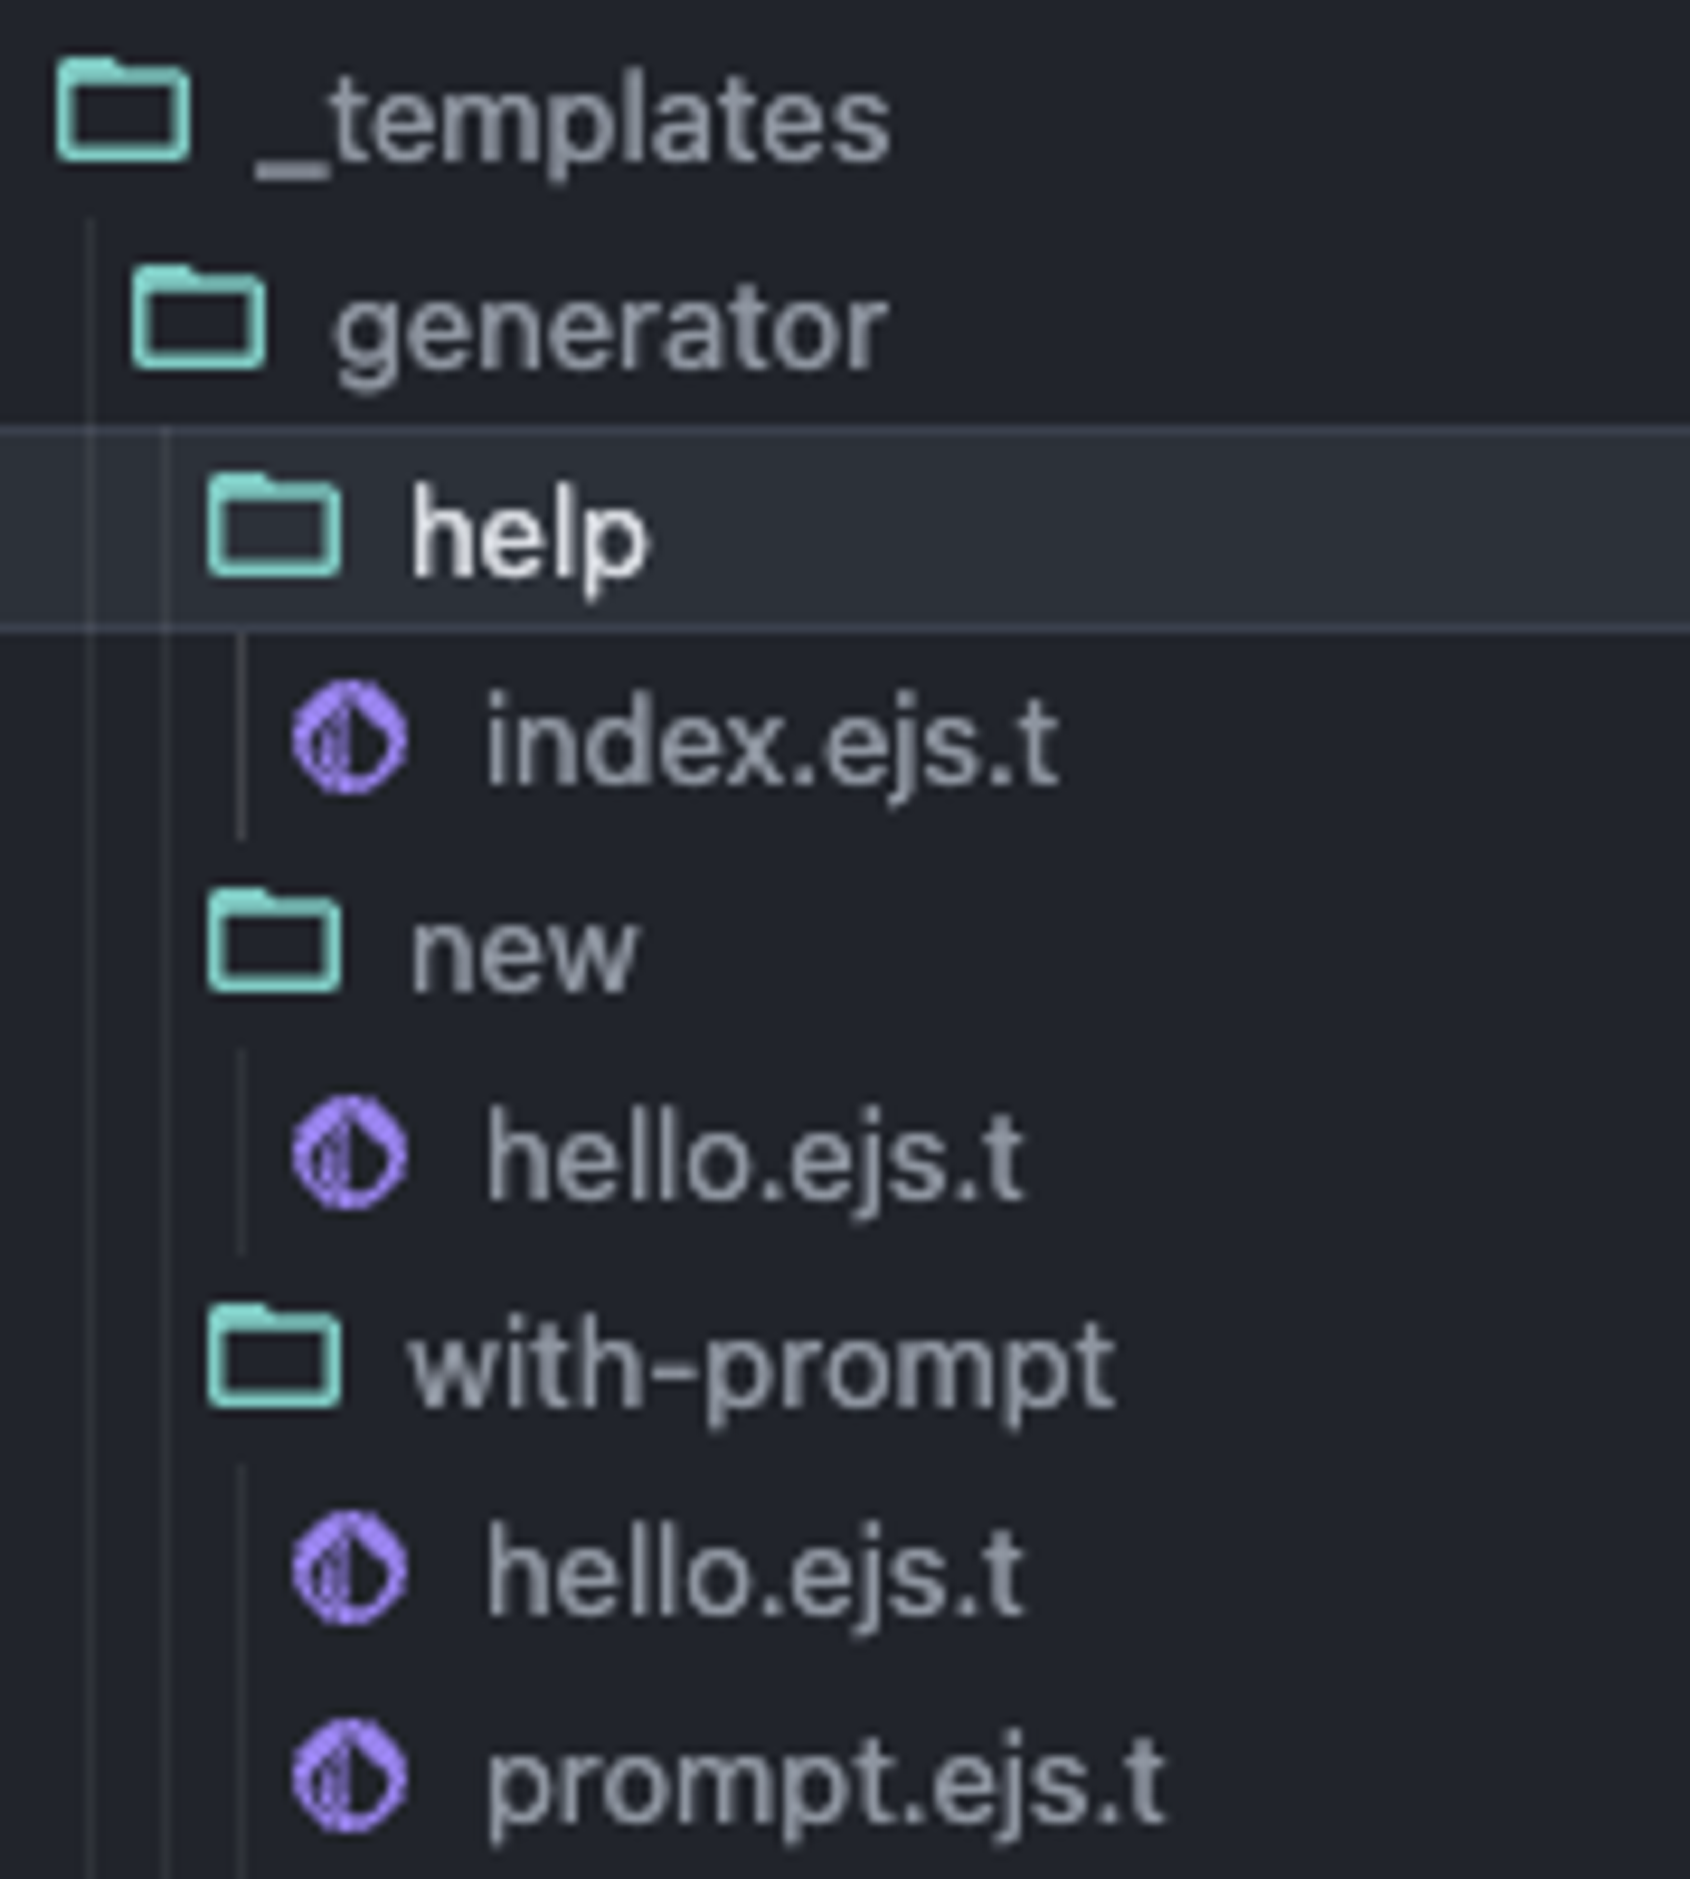Click the with-prompt folder icon
Screen dimensions: 1690x1879
[274, 1360]
